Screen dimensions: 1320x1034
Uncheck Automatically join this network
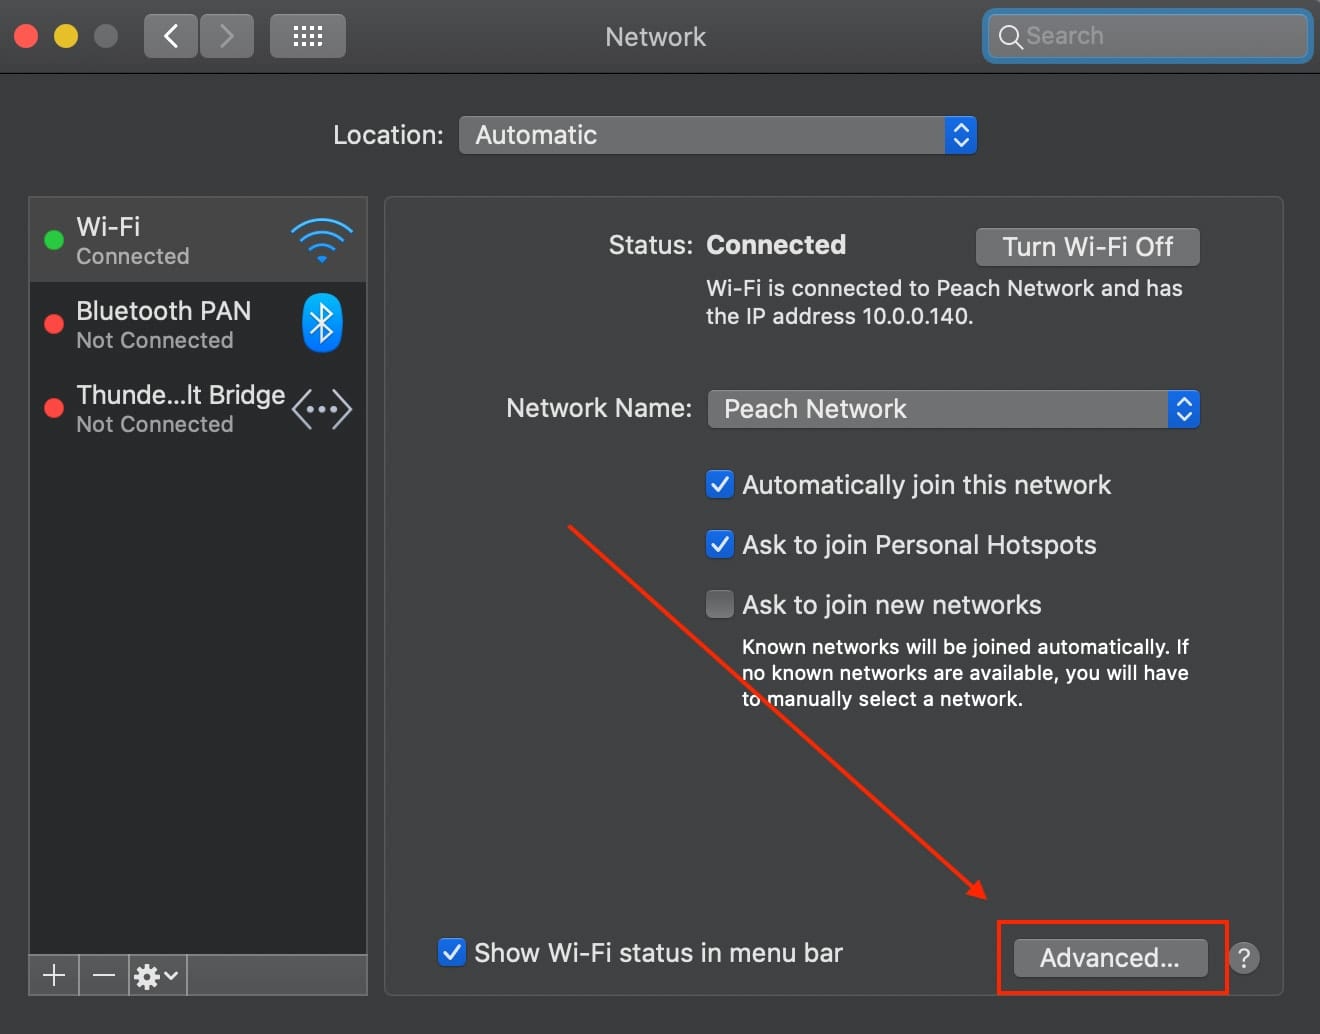(720, 485)
